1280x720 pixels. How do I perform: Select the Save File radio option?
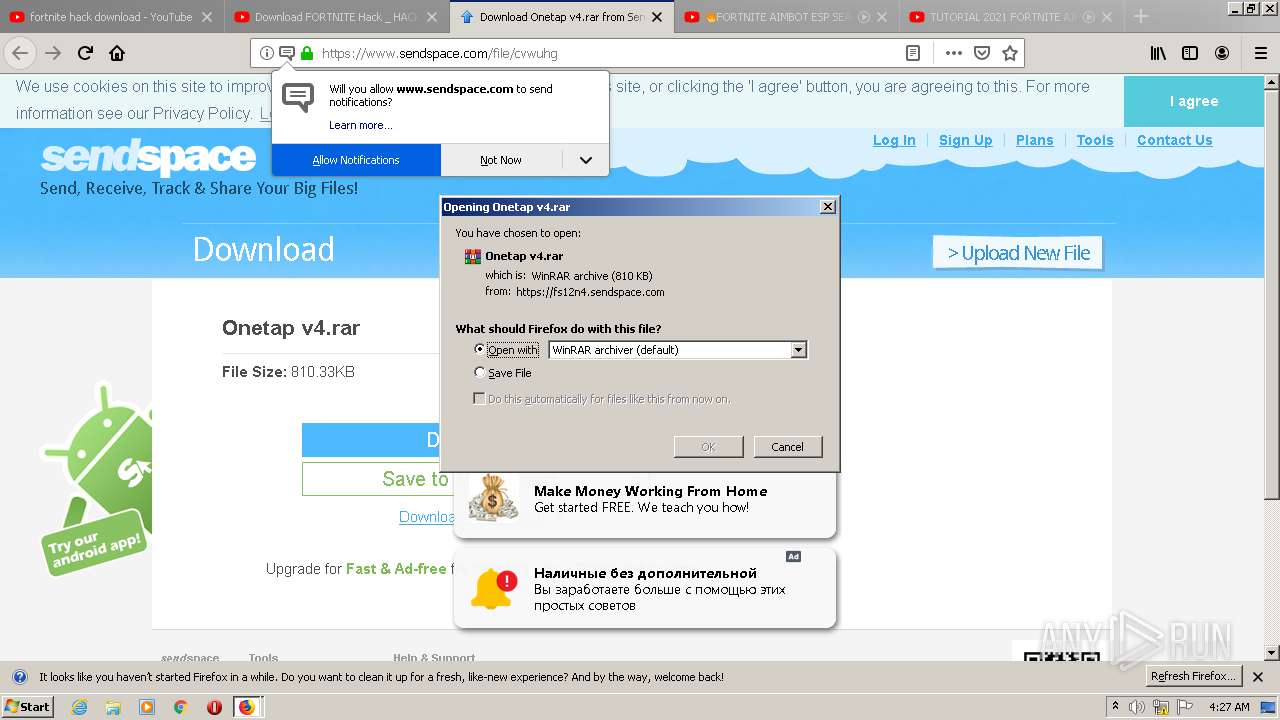[x=480, y=372]
